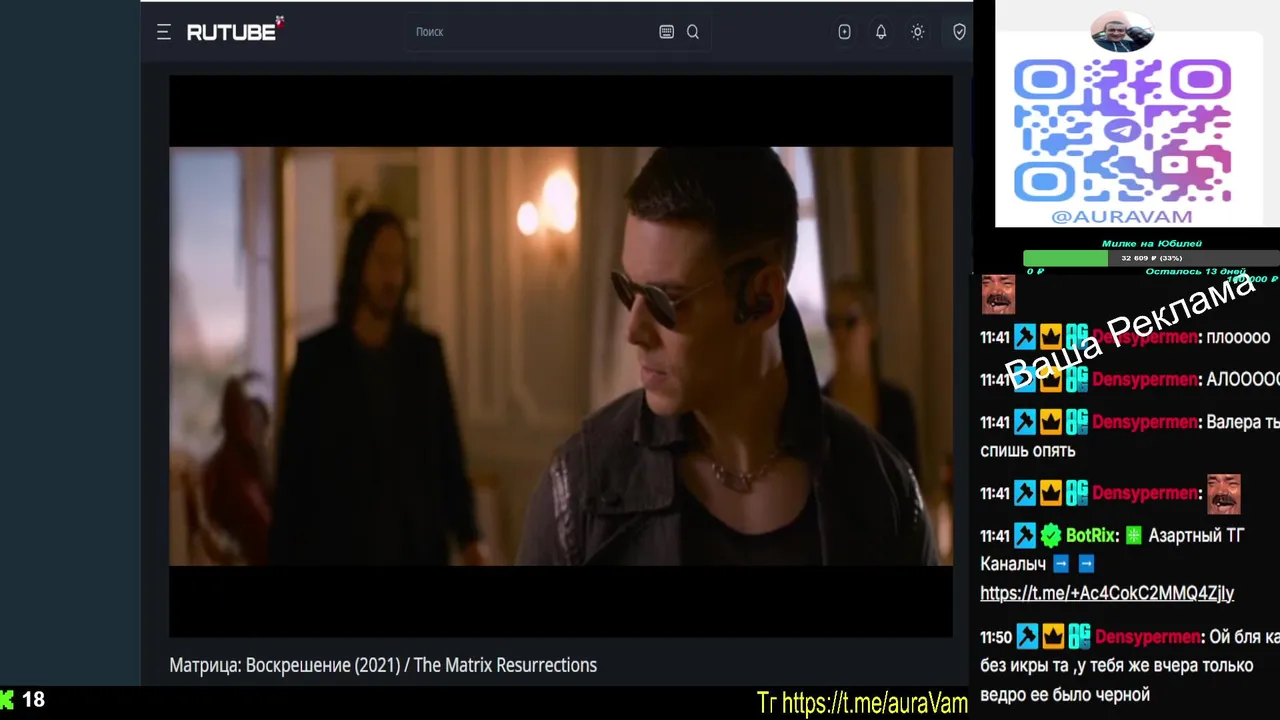Viewport: 1280px width, 720px height.
Task: Click moderator badge on BotRix message
Action: (1025, 536)
